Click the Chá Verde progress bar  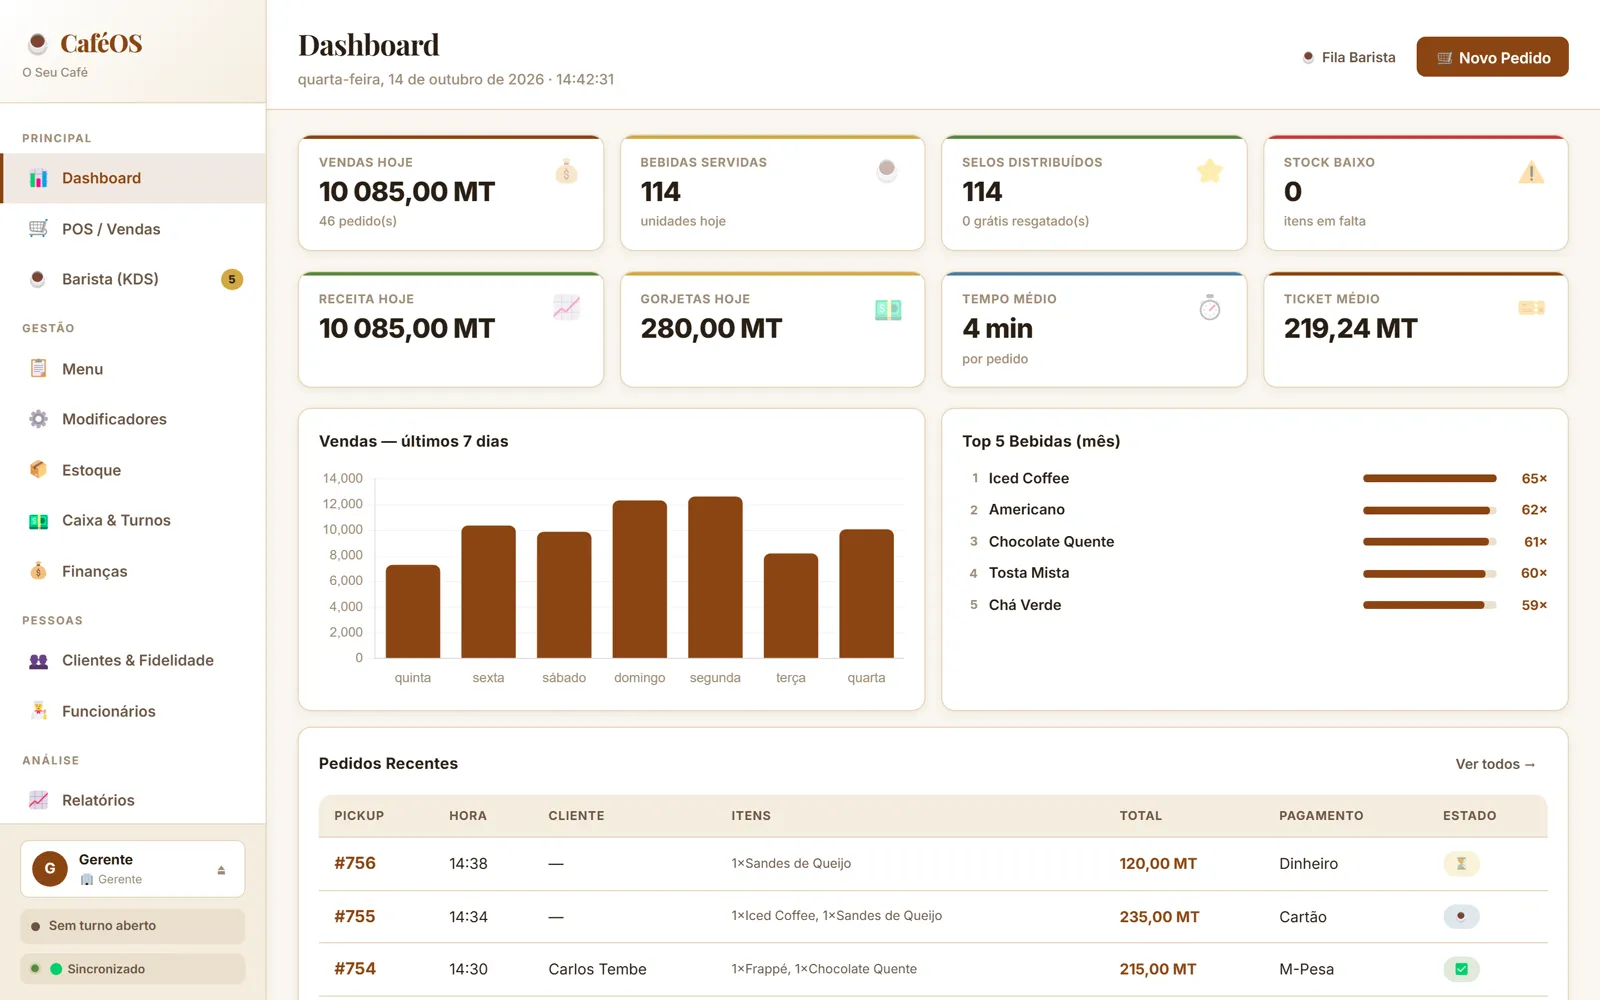[1430, 605]
